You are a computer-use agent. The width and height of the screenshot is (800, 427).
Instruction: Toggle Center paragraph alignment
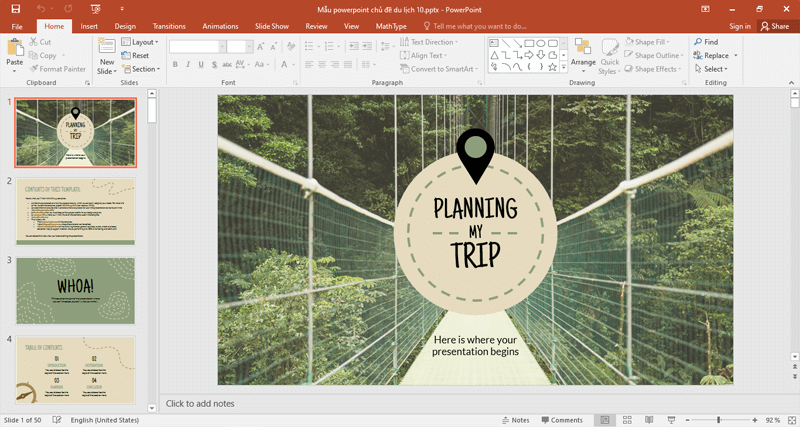(x=322, y=64)
